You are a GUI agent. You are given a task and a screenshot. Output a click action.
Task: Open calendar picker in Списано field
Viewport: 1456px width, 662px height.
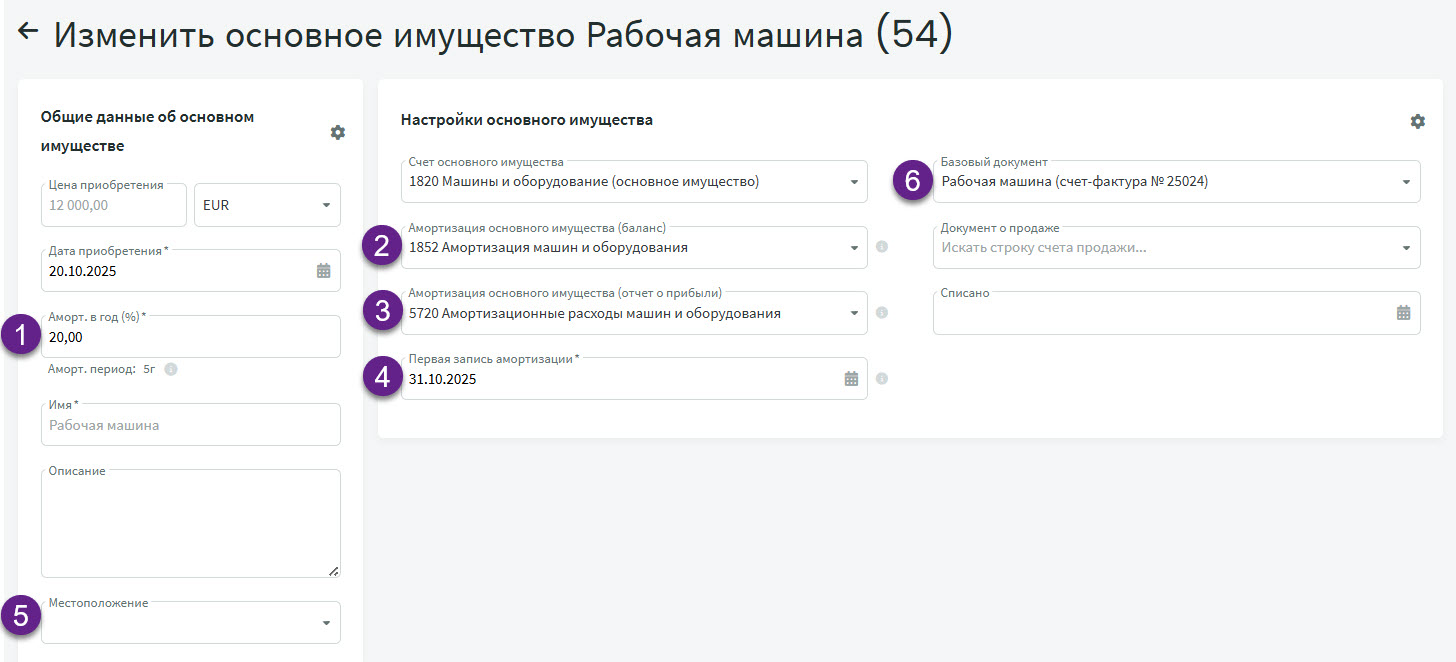1403,313
